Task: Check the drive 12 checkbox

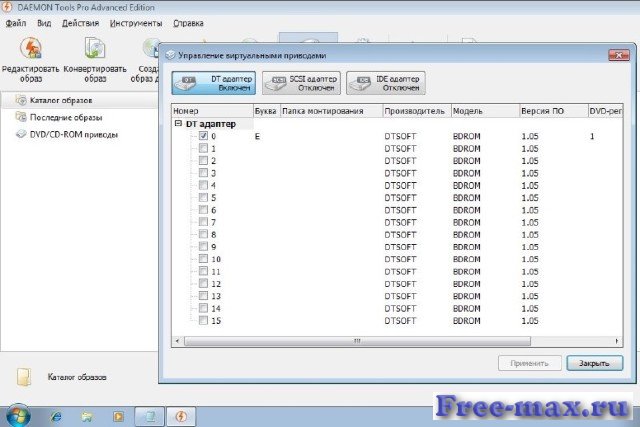Action: coord(203,283)
